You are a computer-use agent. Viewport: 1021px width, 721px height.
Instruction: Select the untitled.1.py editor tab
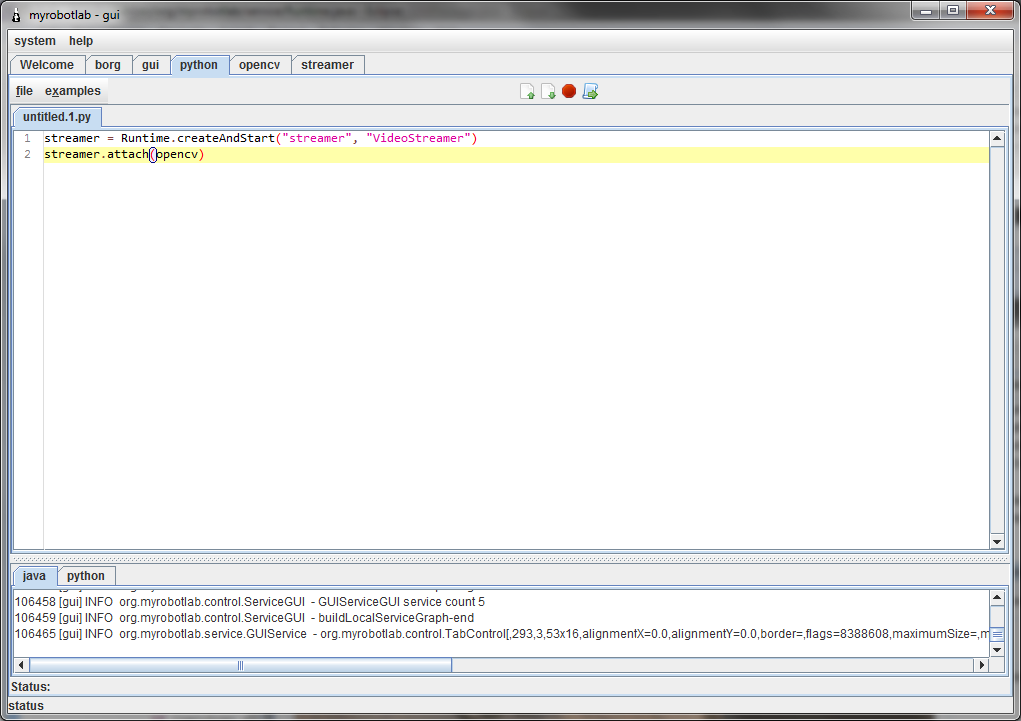pos(57,117)
